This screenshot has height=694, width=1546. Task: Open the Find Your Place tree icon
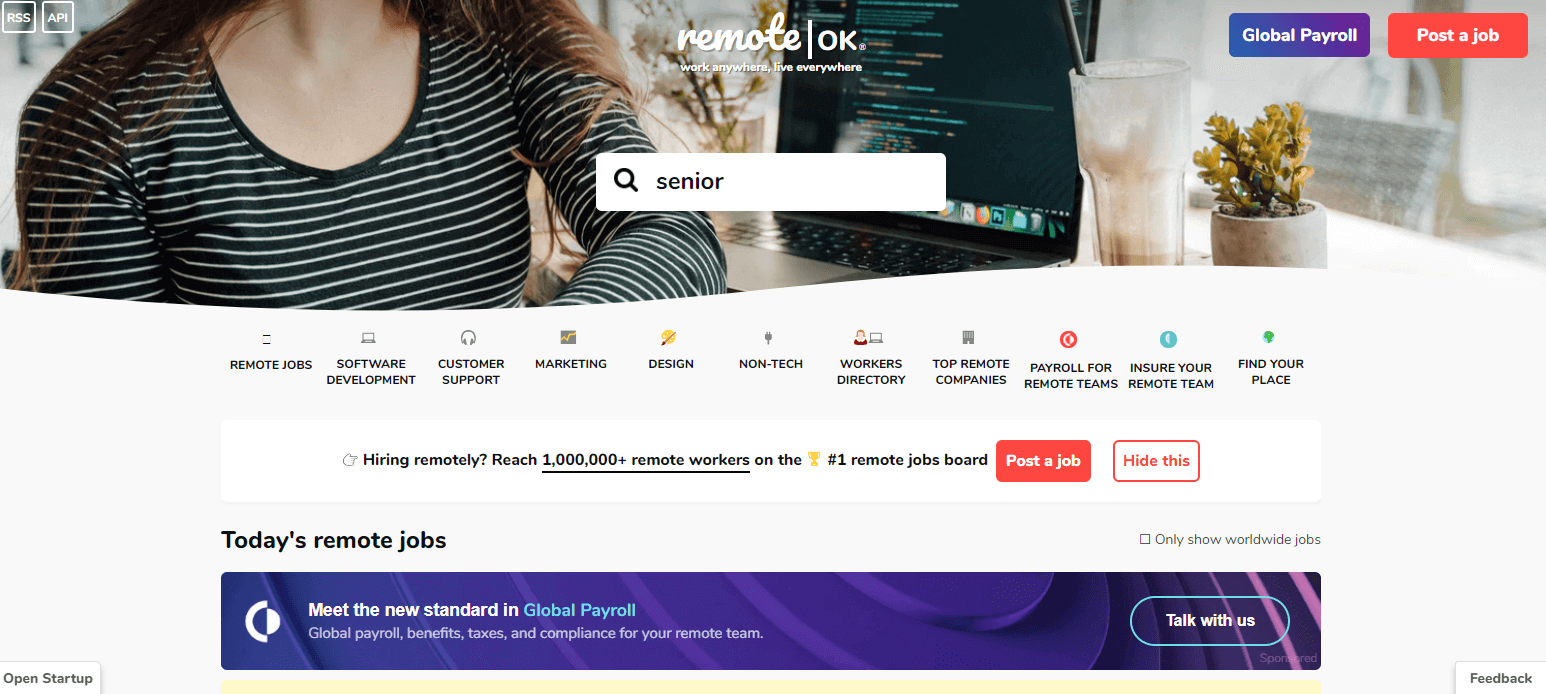[x=1269, y=337]
